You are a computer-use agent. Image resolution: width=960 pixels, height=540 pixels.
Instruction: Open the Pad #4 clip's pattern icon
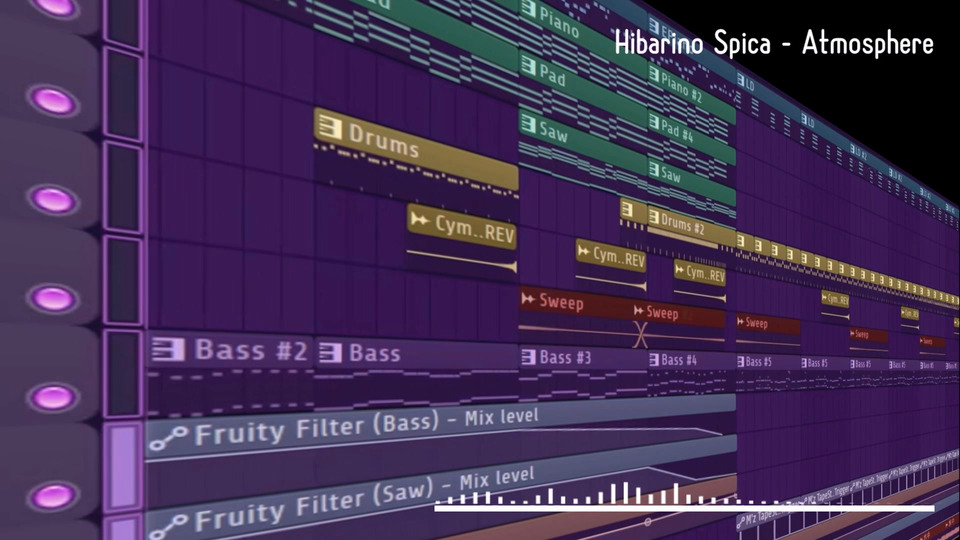654,122
